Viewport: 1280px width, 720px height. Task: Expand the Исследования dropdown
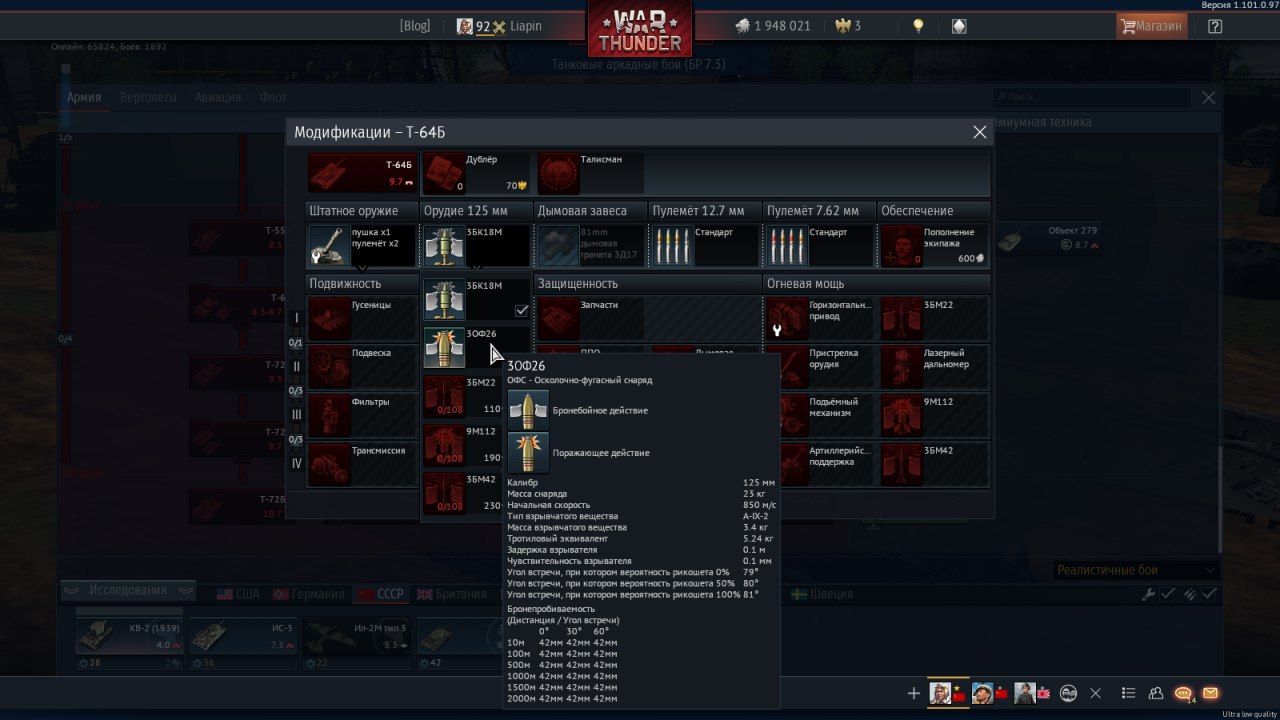(127, 590)
